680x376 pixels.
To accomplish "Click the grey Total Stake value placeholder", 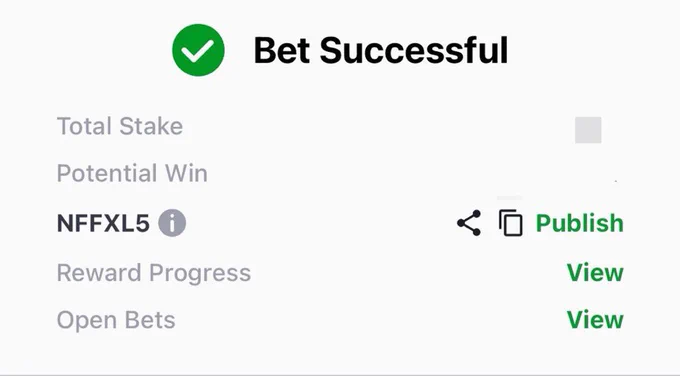I will (x=588, y=130).
